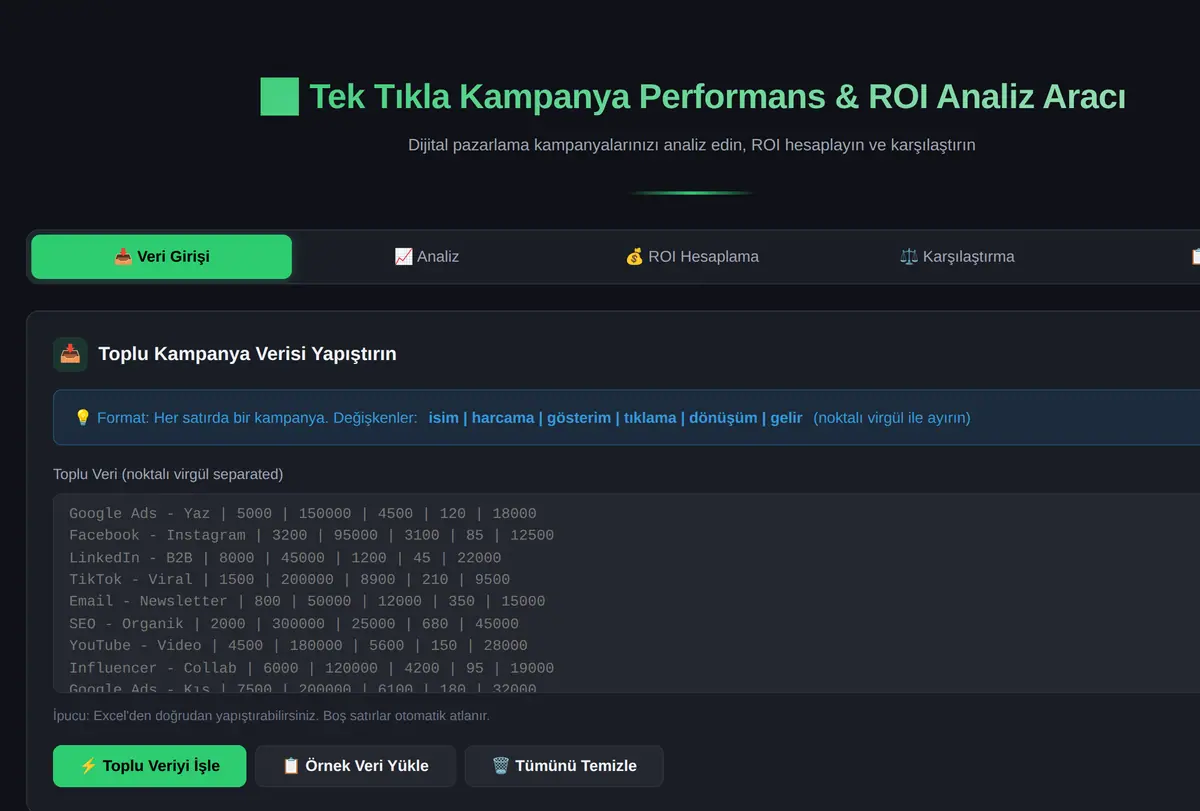Click the 'LinkedIn - B2B' data line
This screenshot has height=811, width=1200.
coord(285,557)
